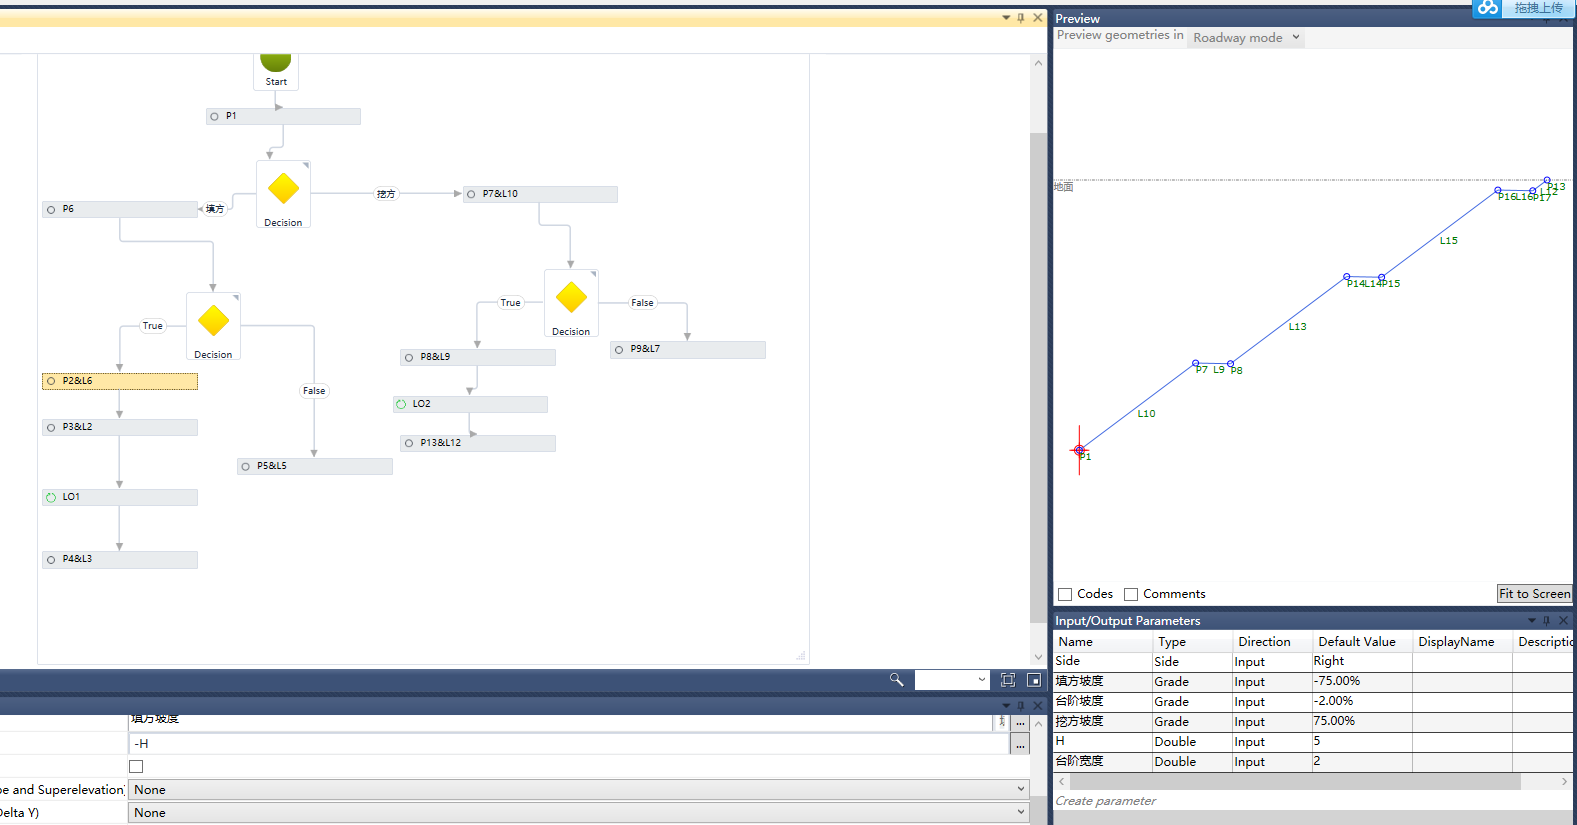Pin the properties panel with pushpin icon

[1021, 706]
